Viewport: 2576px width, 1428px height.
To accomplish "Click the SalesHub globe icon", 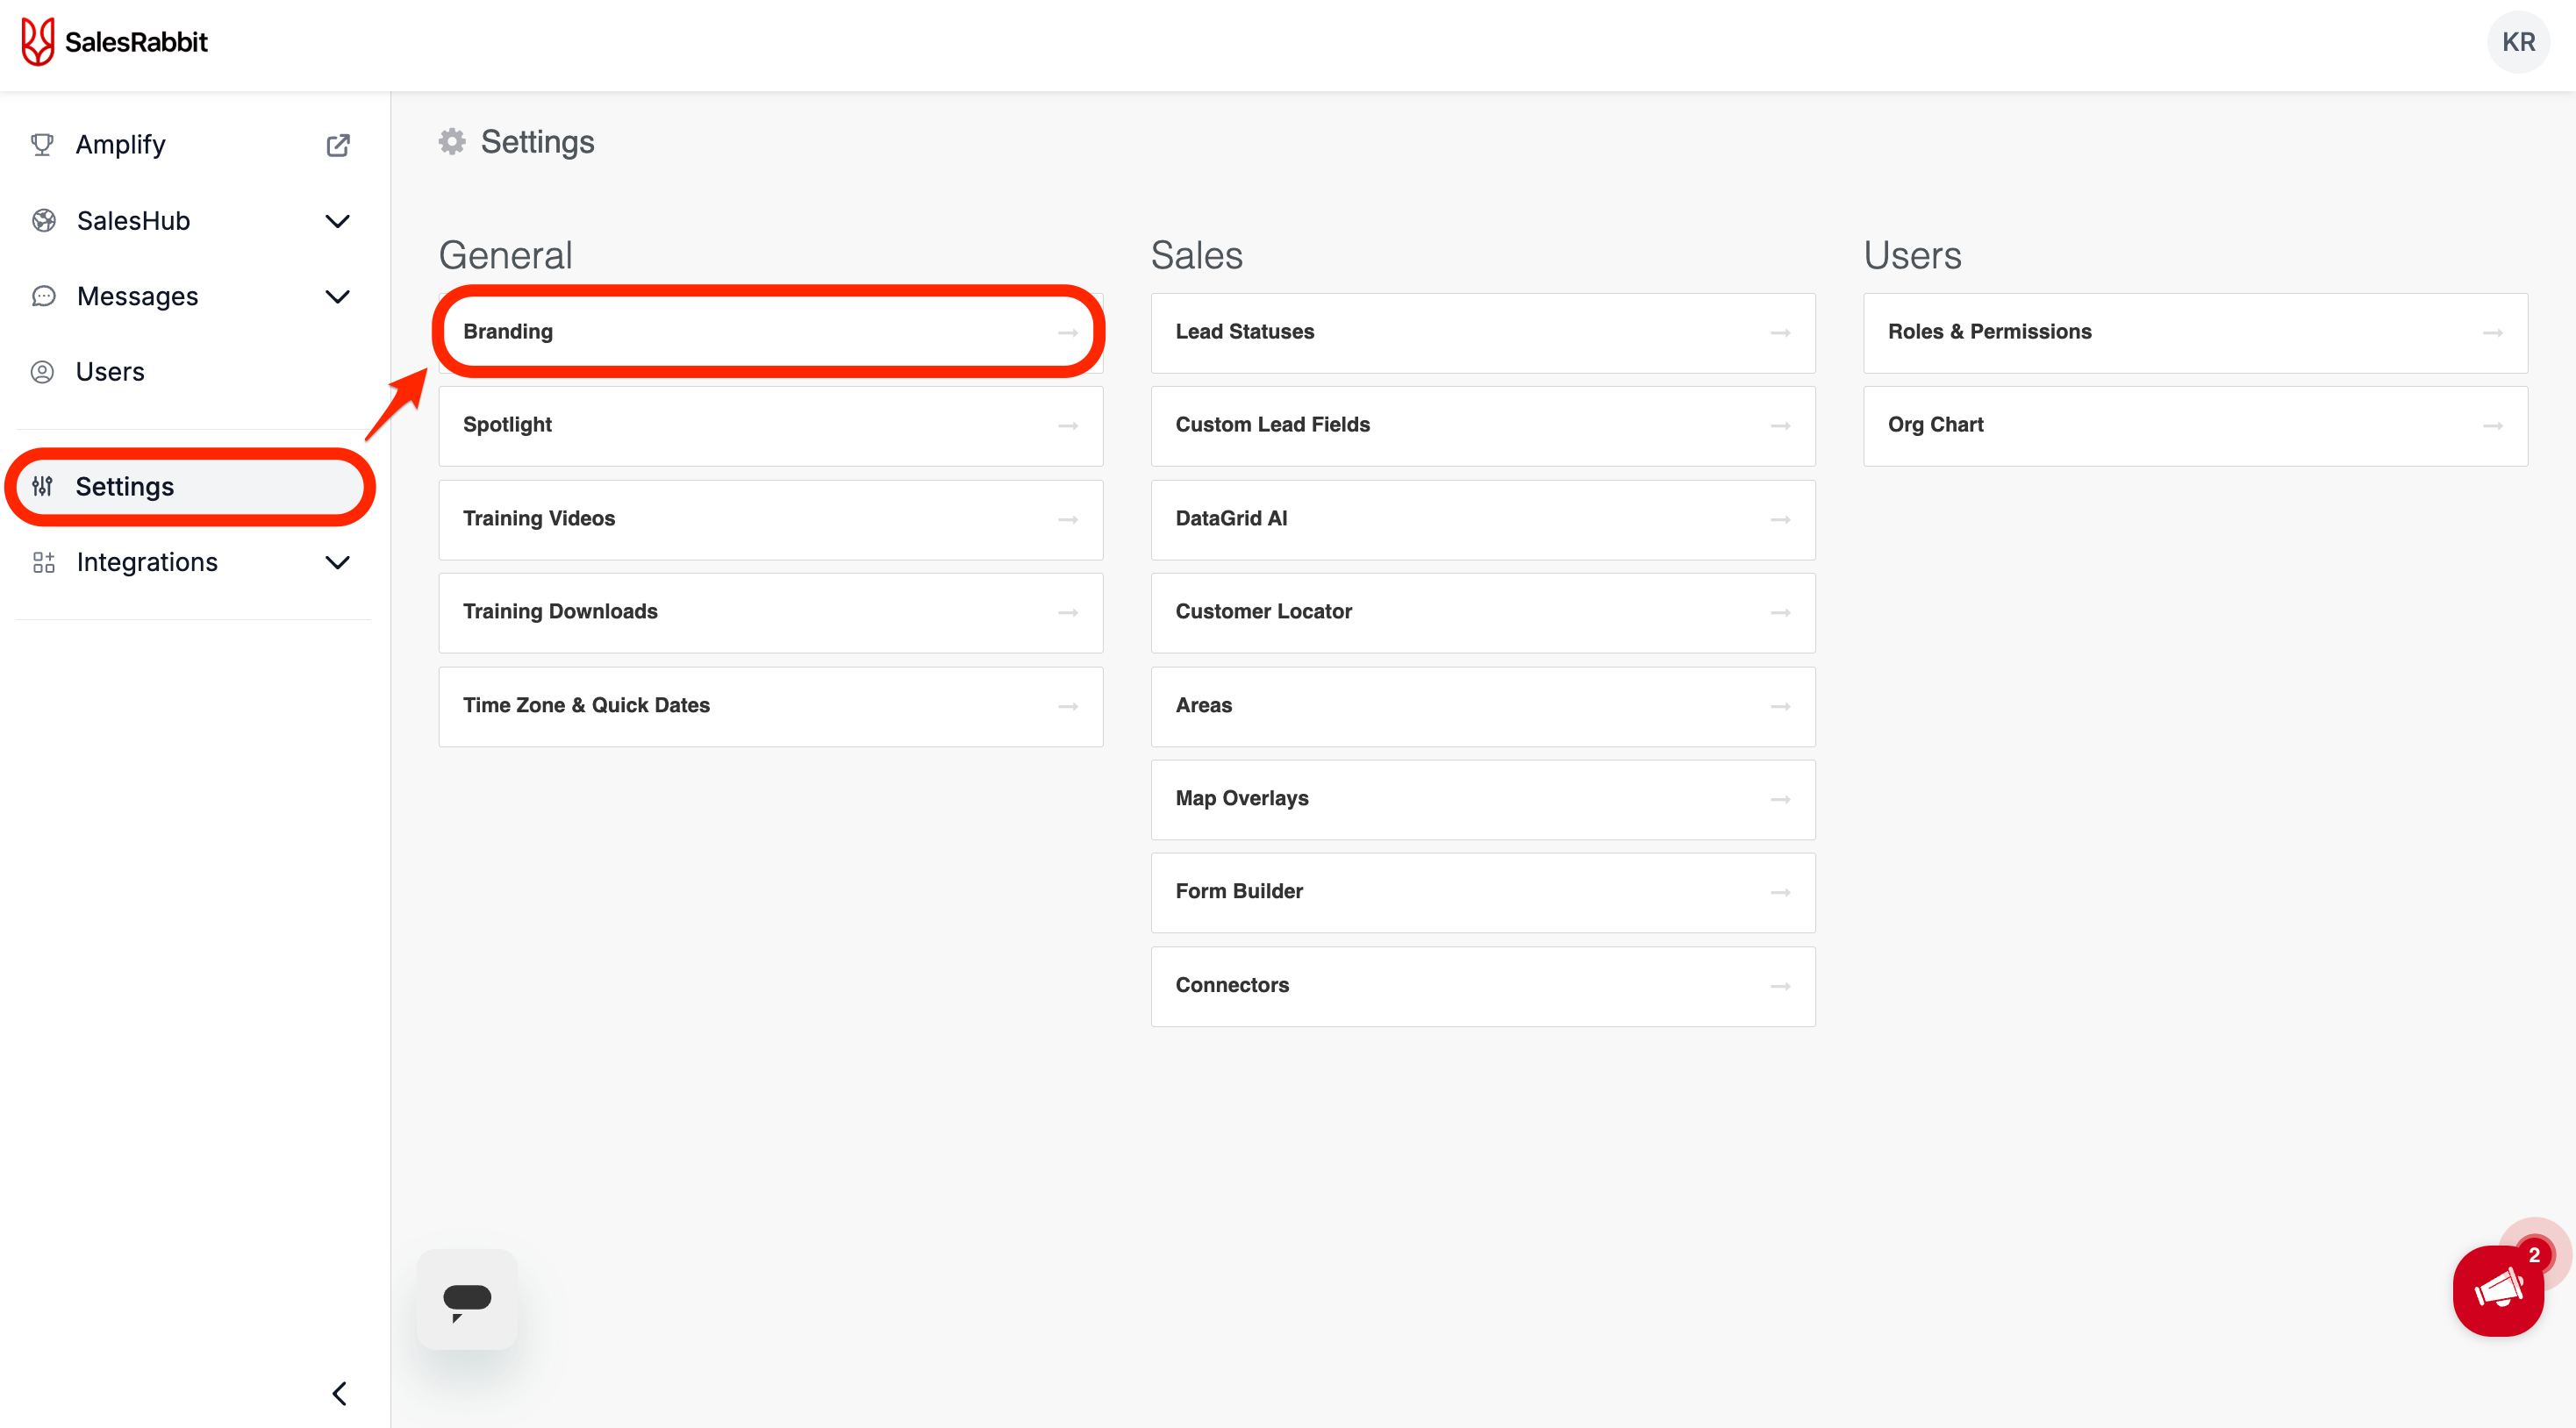I will [43, 221].
